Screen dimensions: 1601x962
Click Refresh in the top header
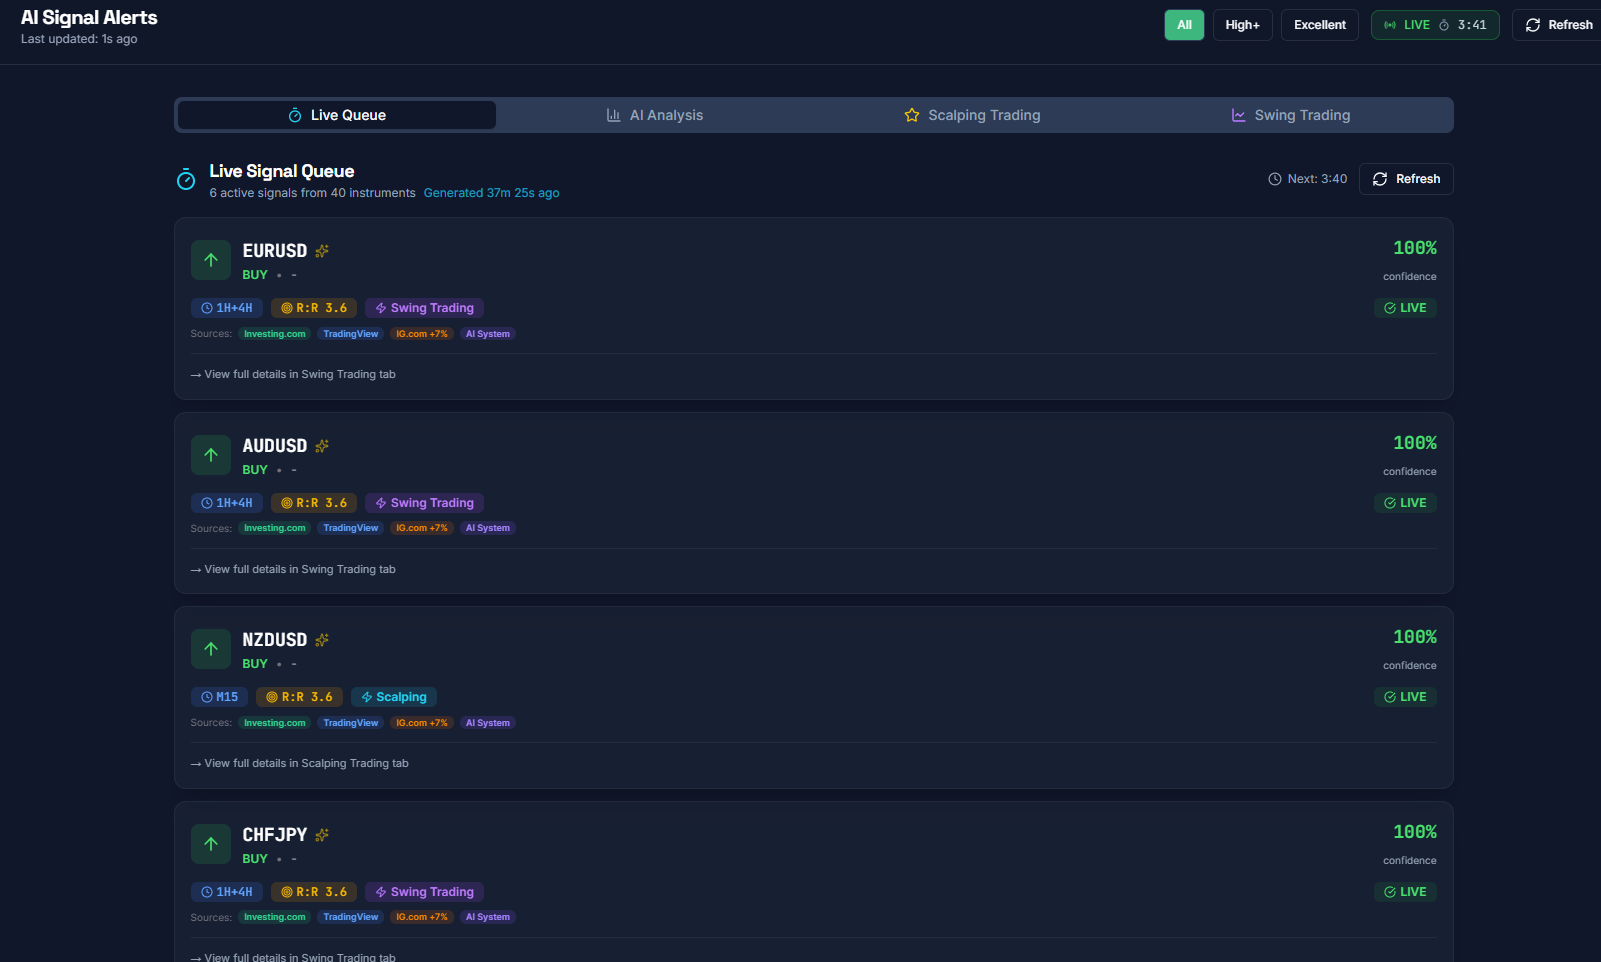pyautogui.click(x=1559, y=25)
